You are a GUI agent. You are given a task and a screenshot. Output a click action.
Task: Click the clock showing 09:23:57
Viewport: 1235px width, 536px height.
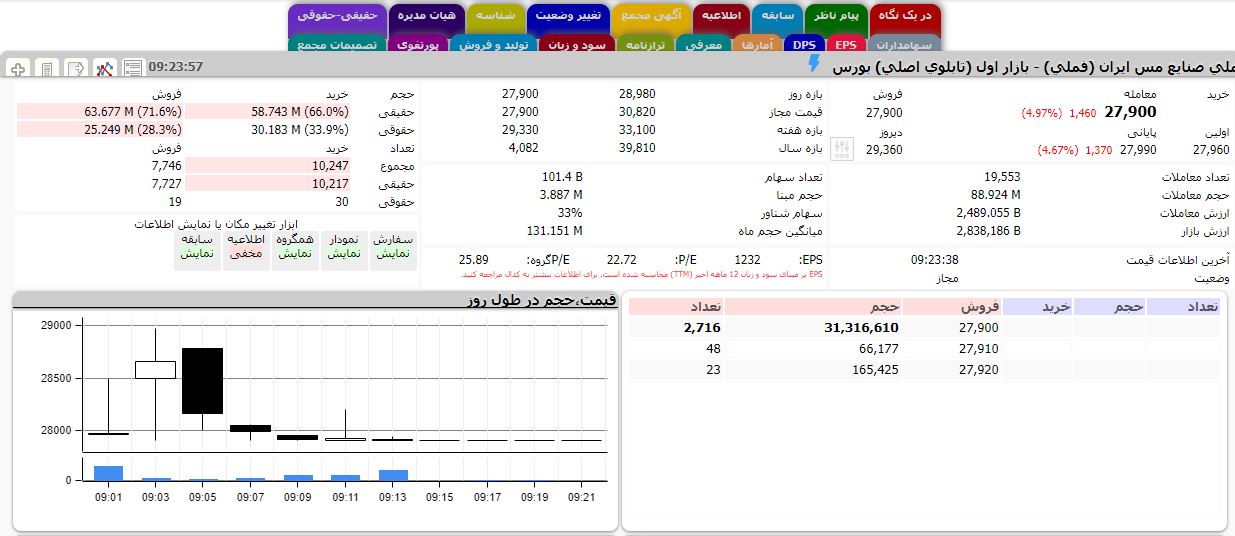176,67
